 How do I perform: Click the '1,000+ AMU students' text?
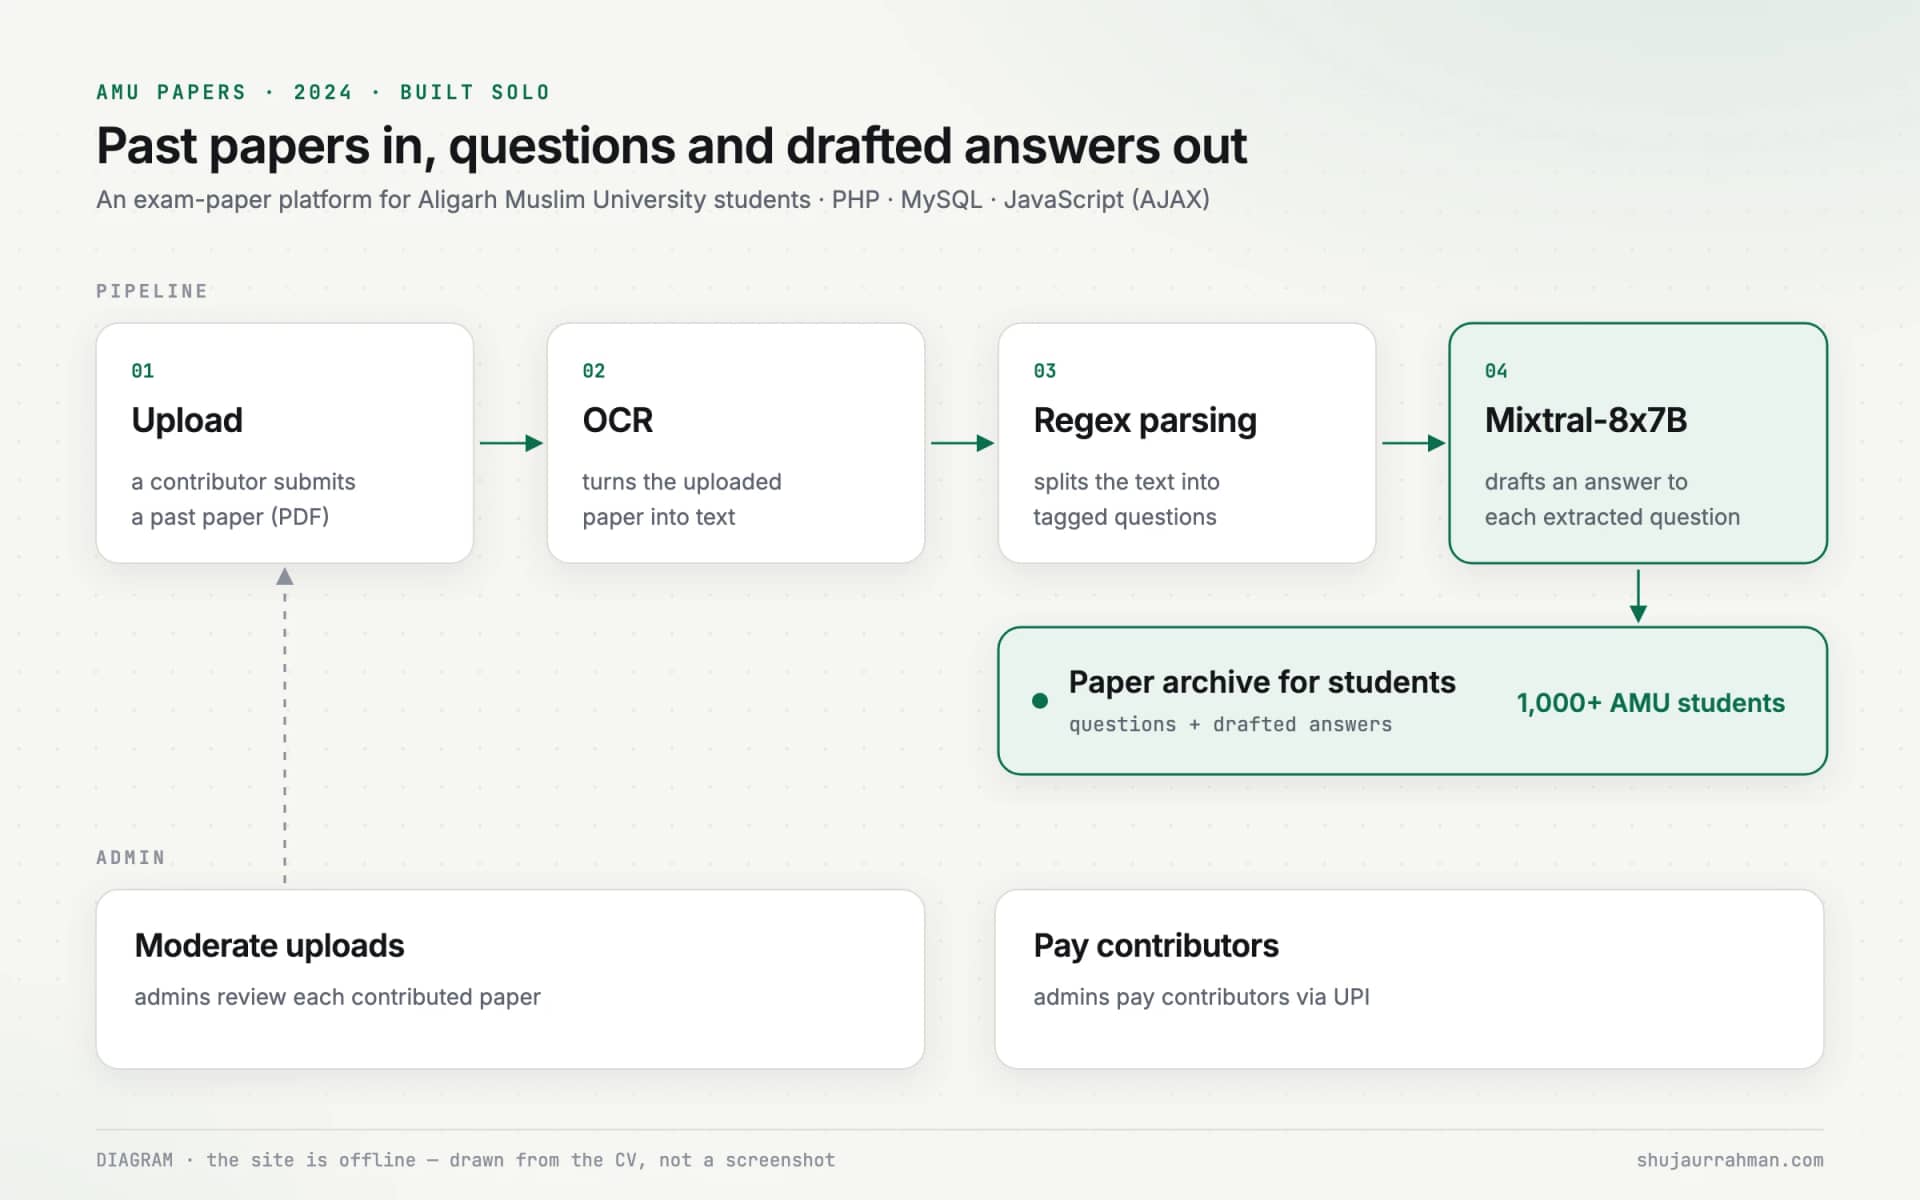1650,703
